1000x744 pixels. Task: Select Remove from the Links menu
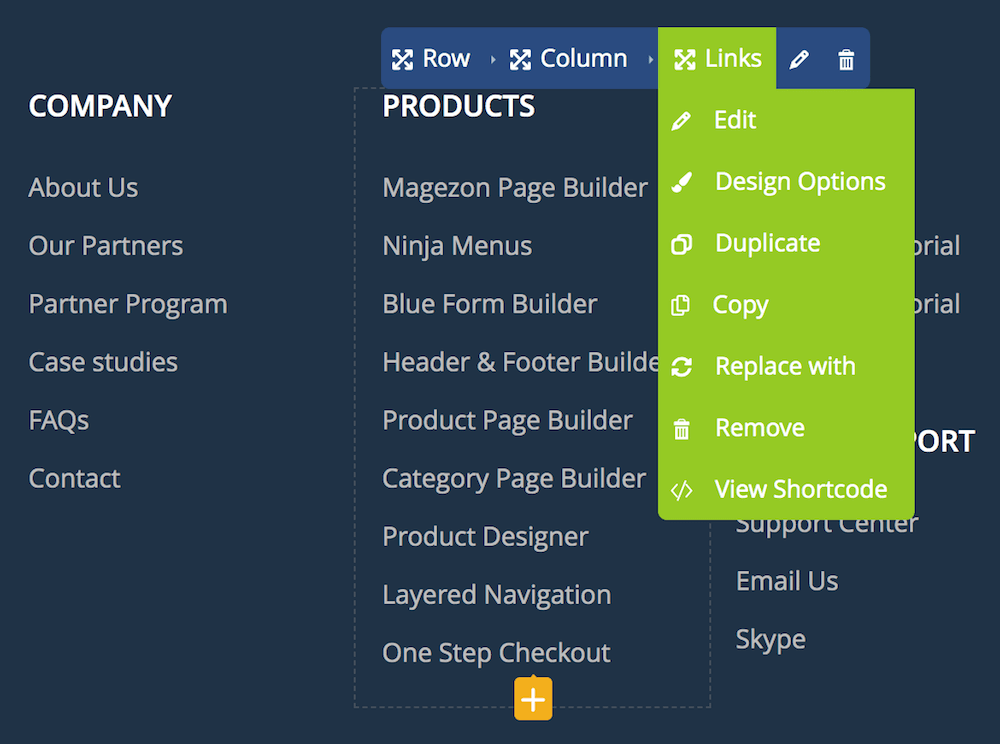tap(759, 428)
